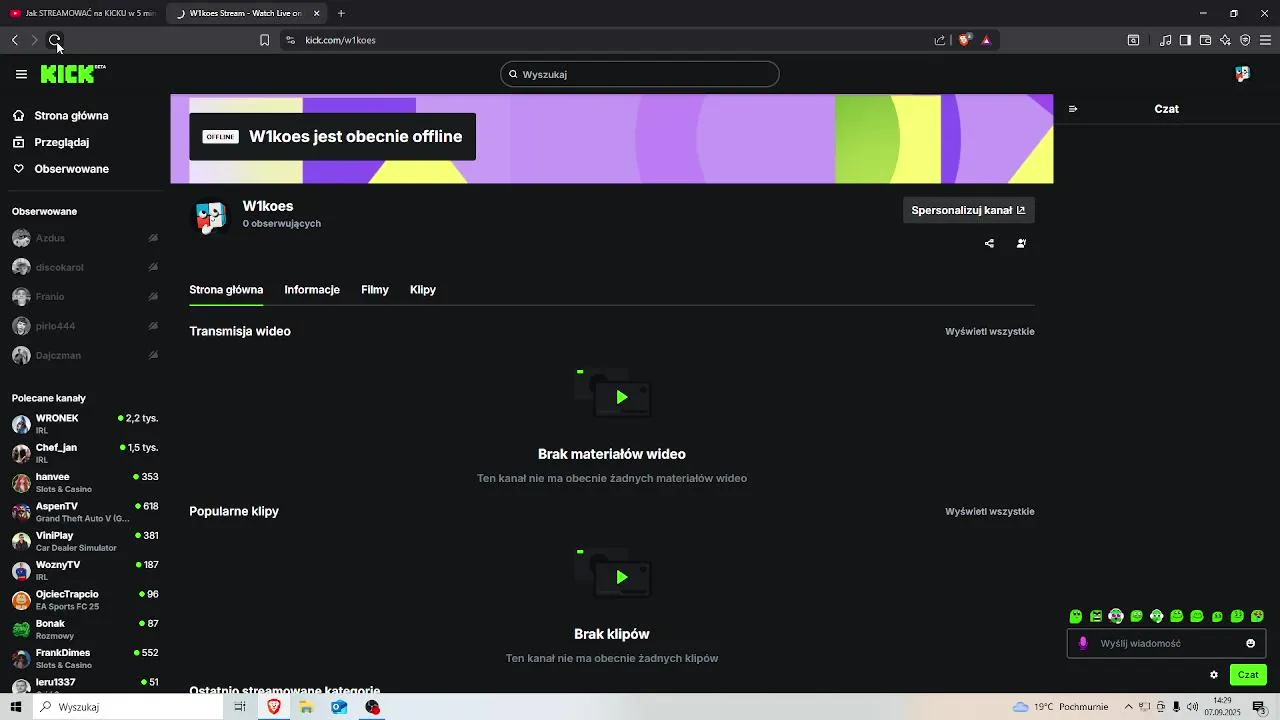The width and height of the screenshot is (1280, 720).
Task: Open recommended channel Bonak
Action: pos(85,629)
